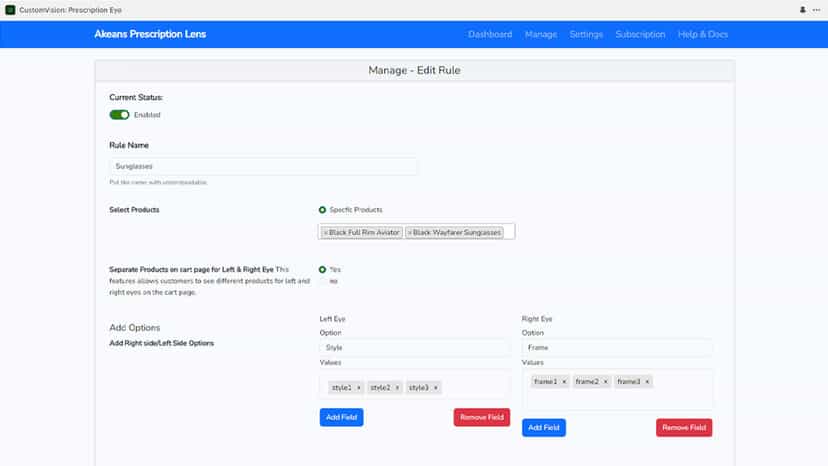
Task: Click the Select Products label
Action: (x=134, y=210)
